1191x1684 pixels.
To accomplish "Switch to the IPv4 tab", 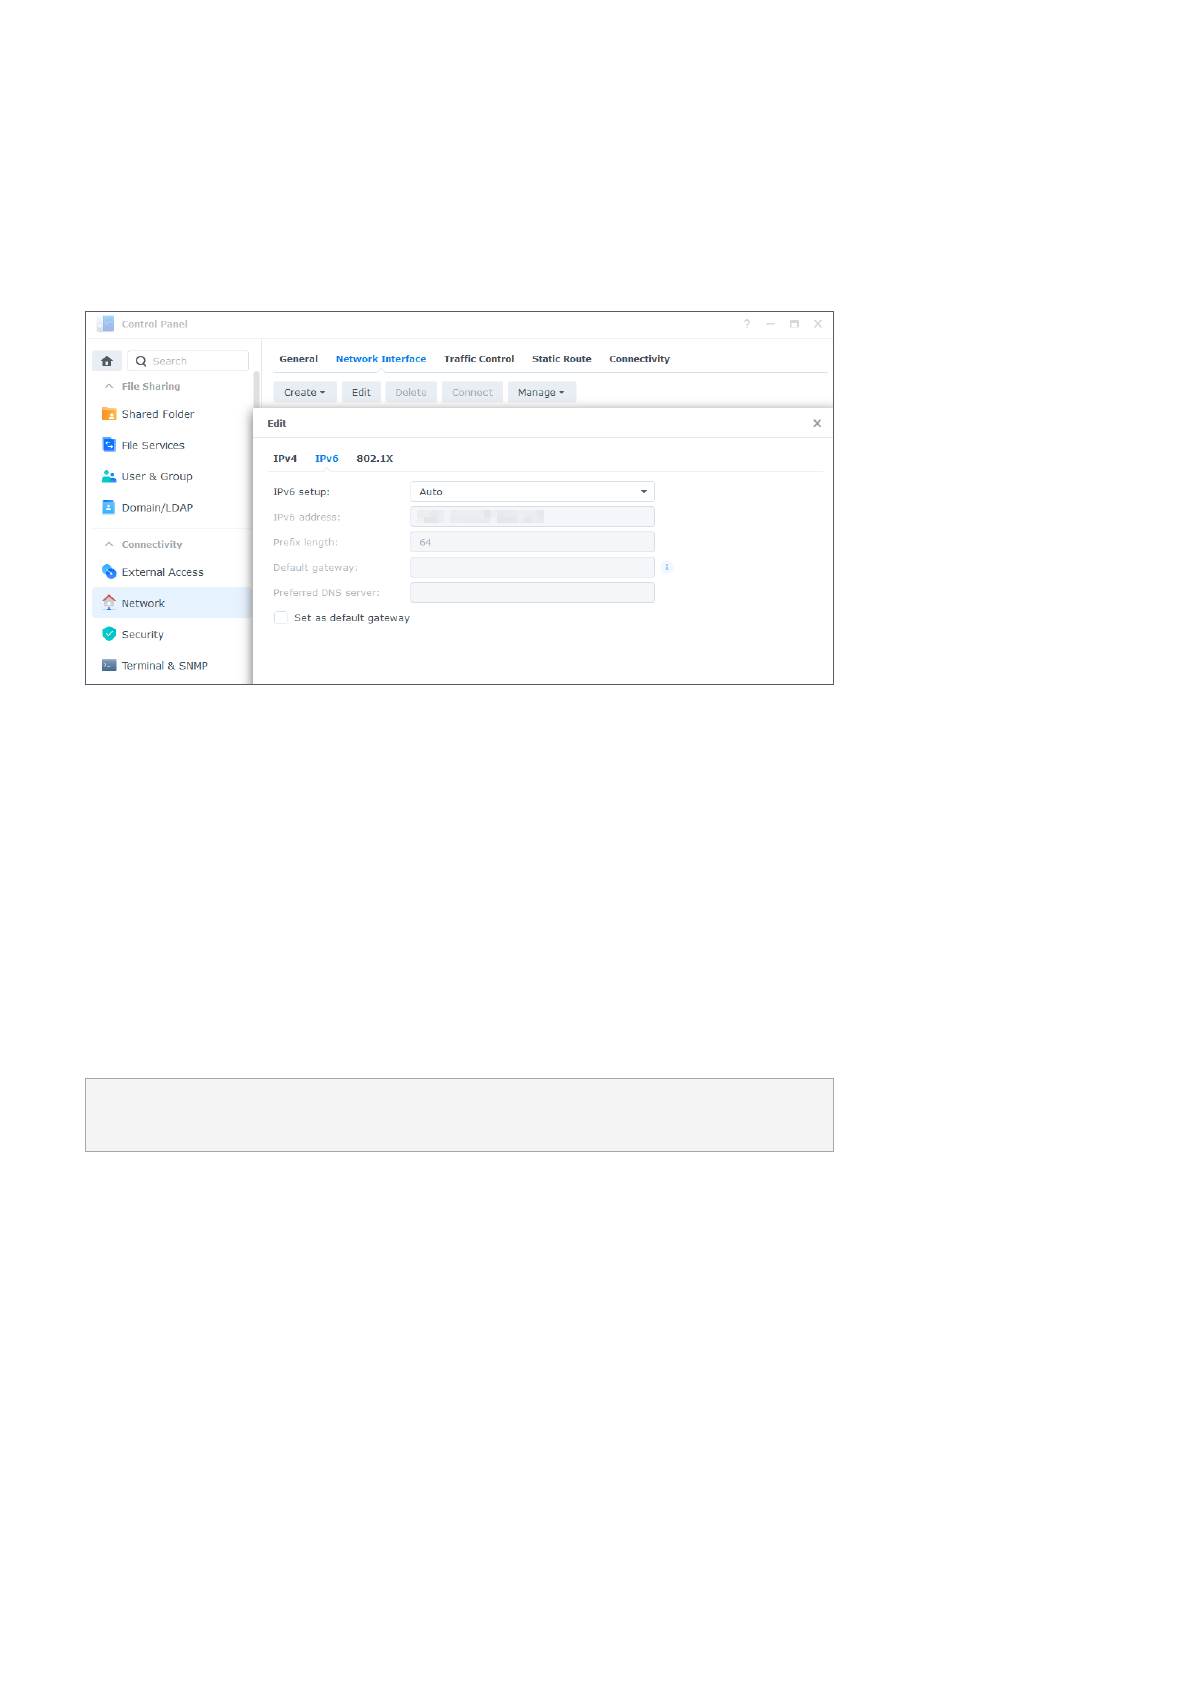I will pyautogui.click(x=285, y=459).
